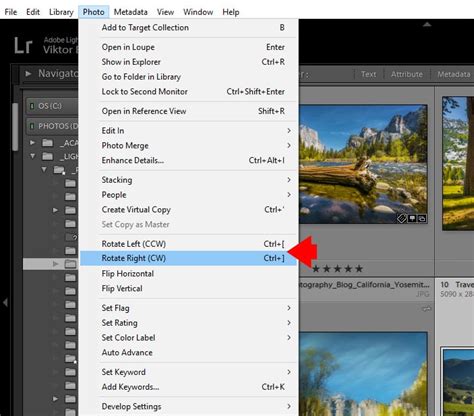Expand the _ACA folder triangle
474x416 pixels.
click(x=32, y=143)
